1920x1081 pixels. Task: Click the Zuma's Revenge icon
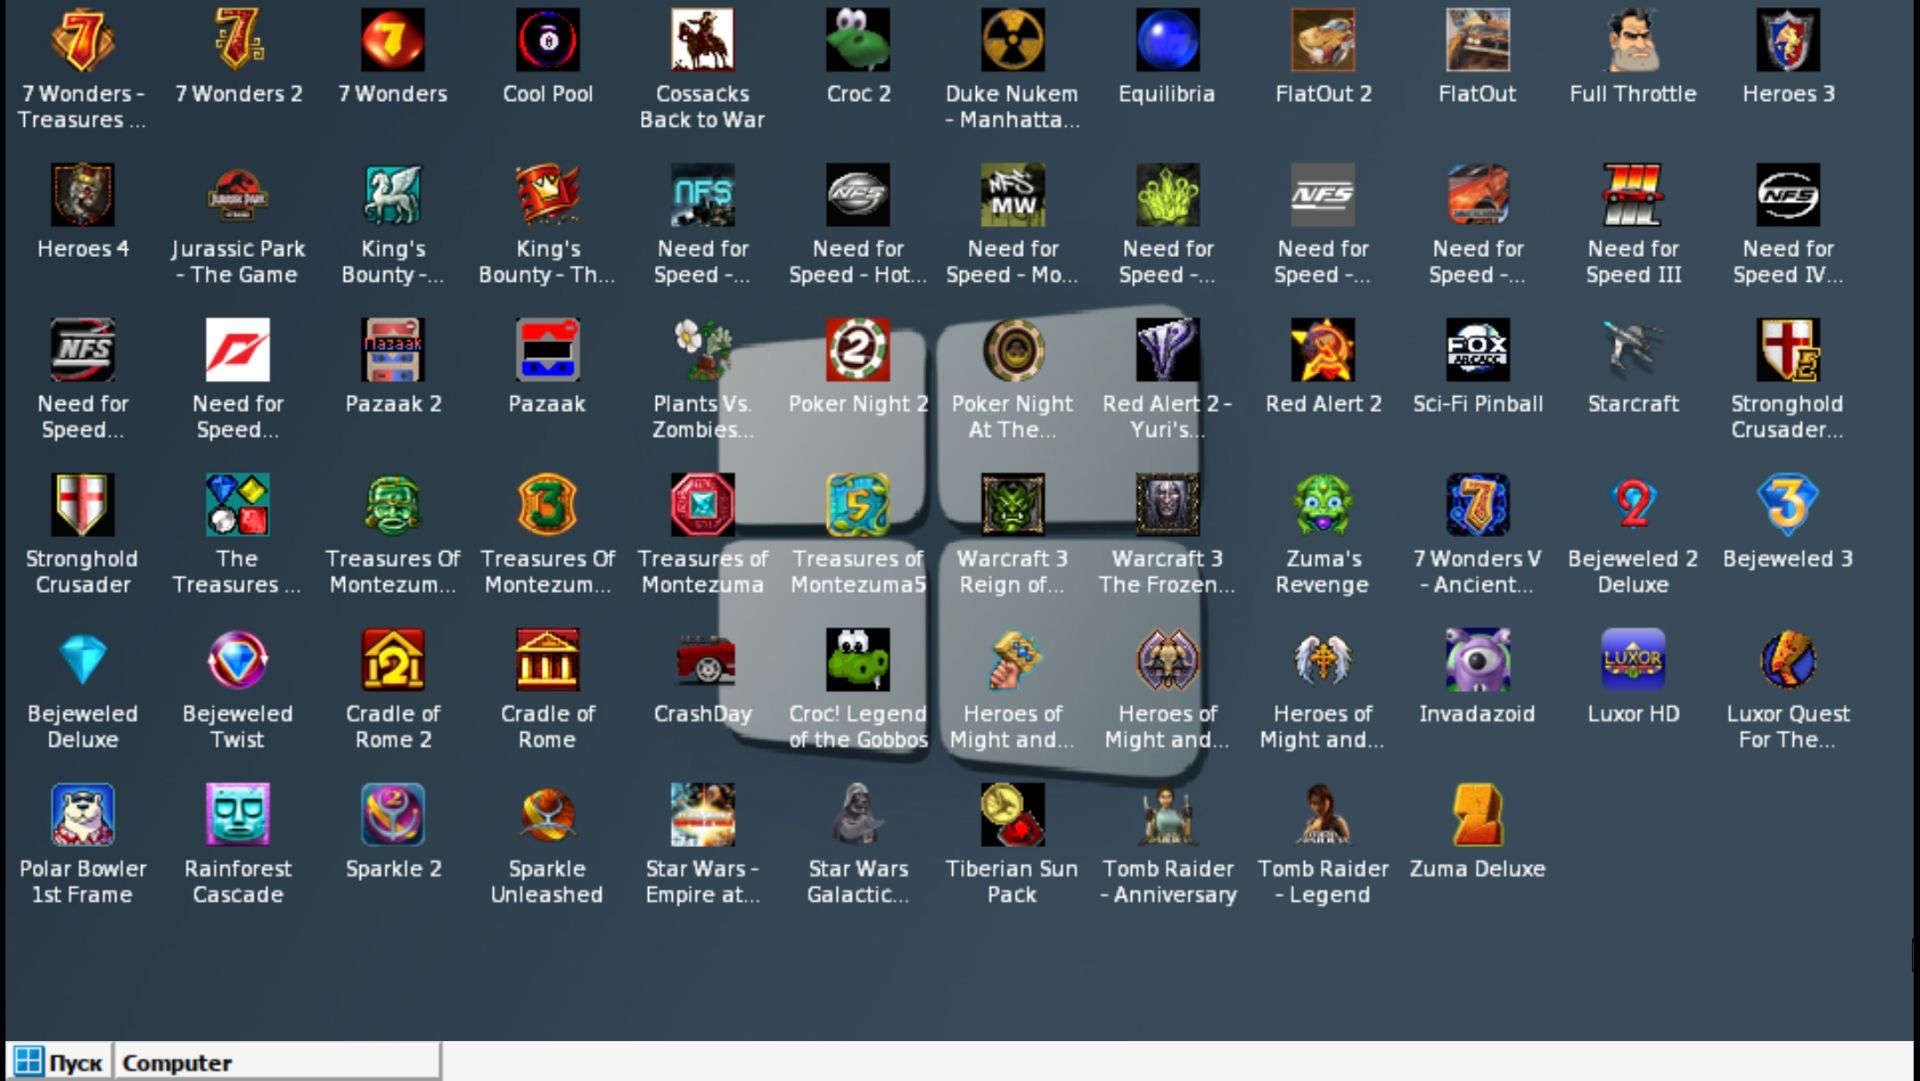(x=1322, y=506)
